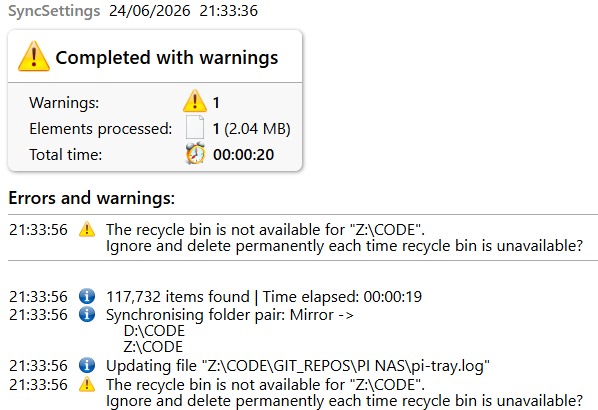Click info icon for Updating file entry
The image size is (598, 410).
point(87,365)
